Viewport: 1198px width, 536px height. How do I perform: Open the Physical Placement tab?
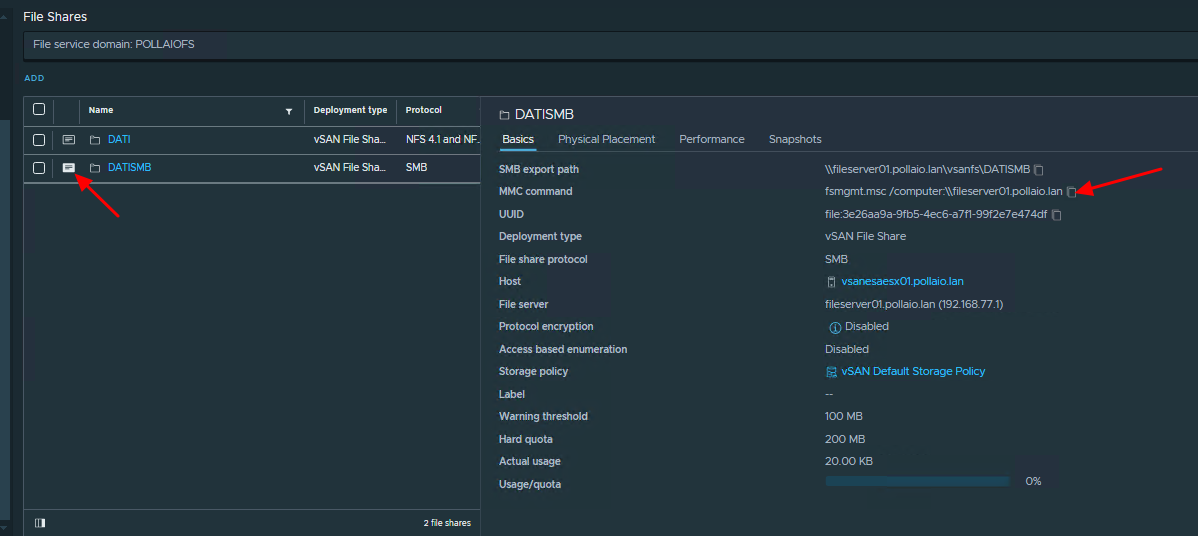tap(607, 139)
